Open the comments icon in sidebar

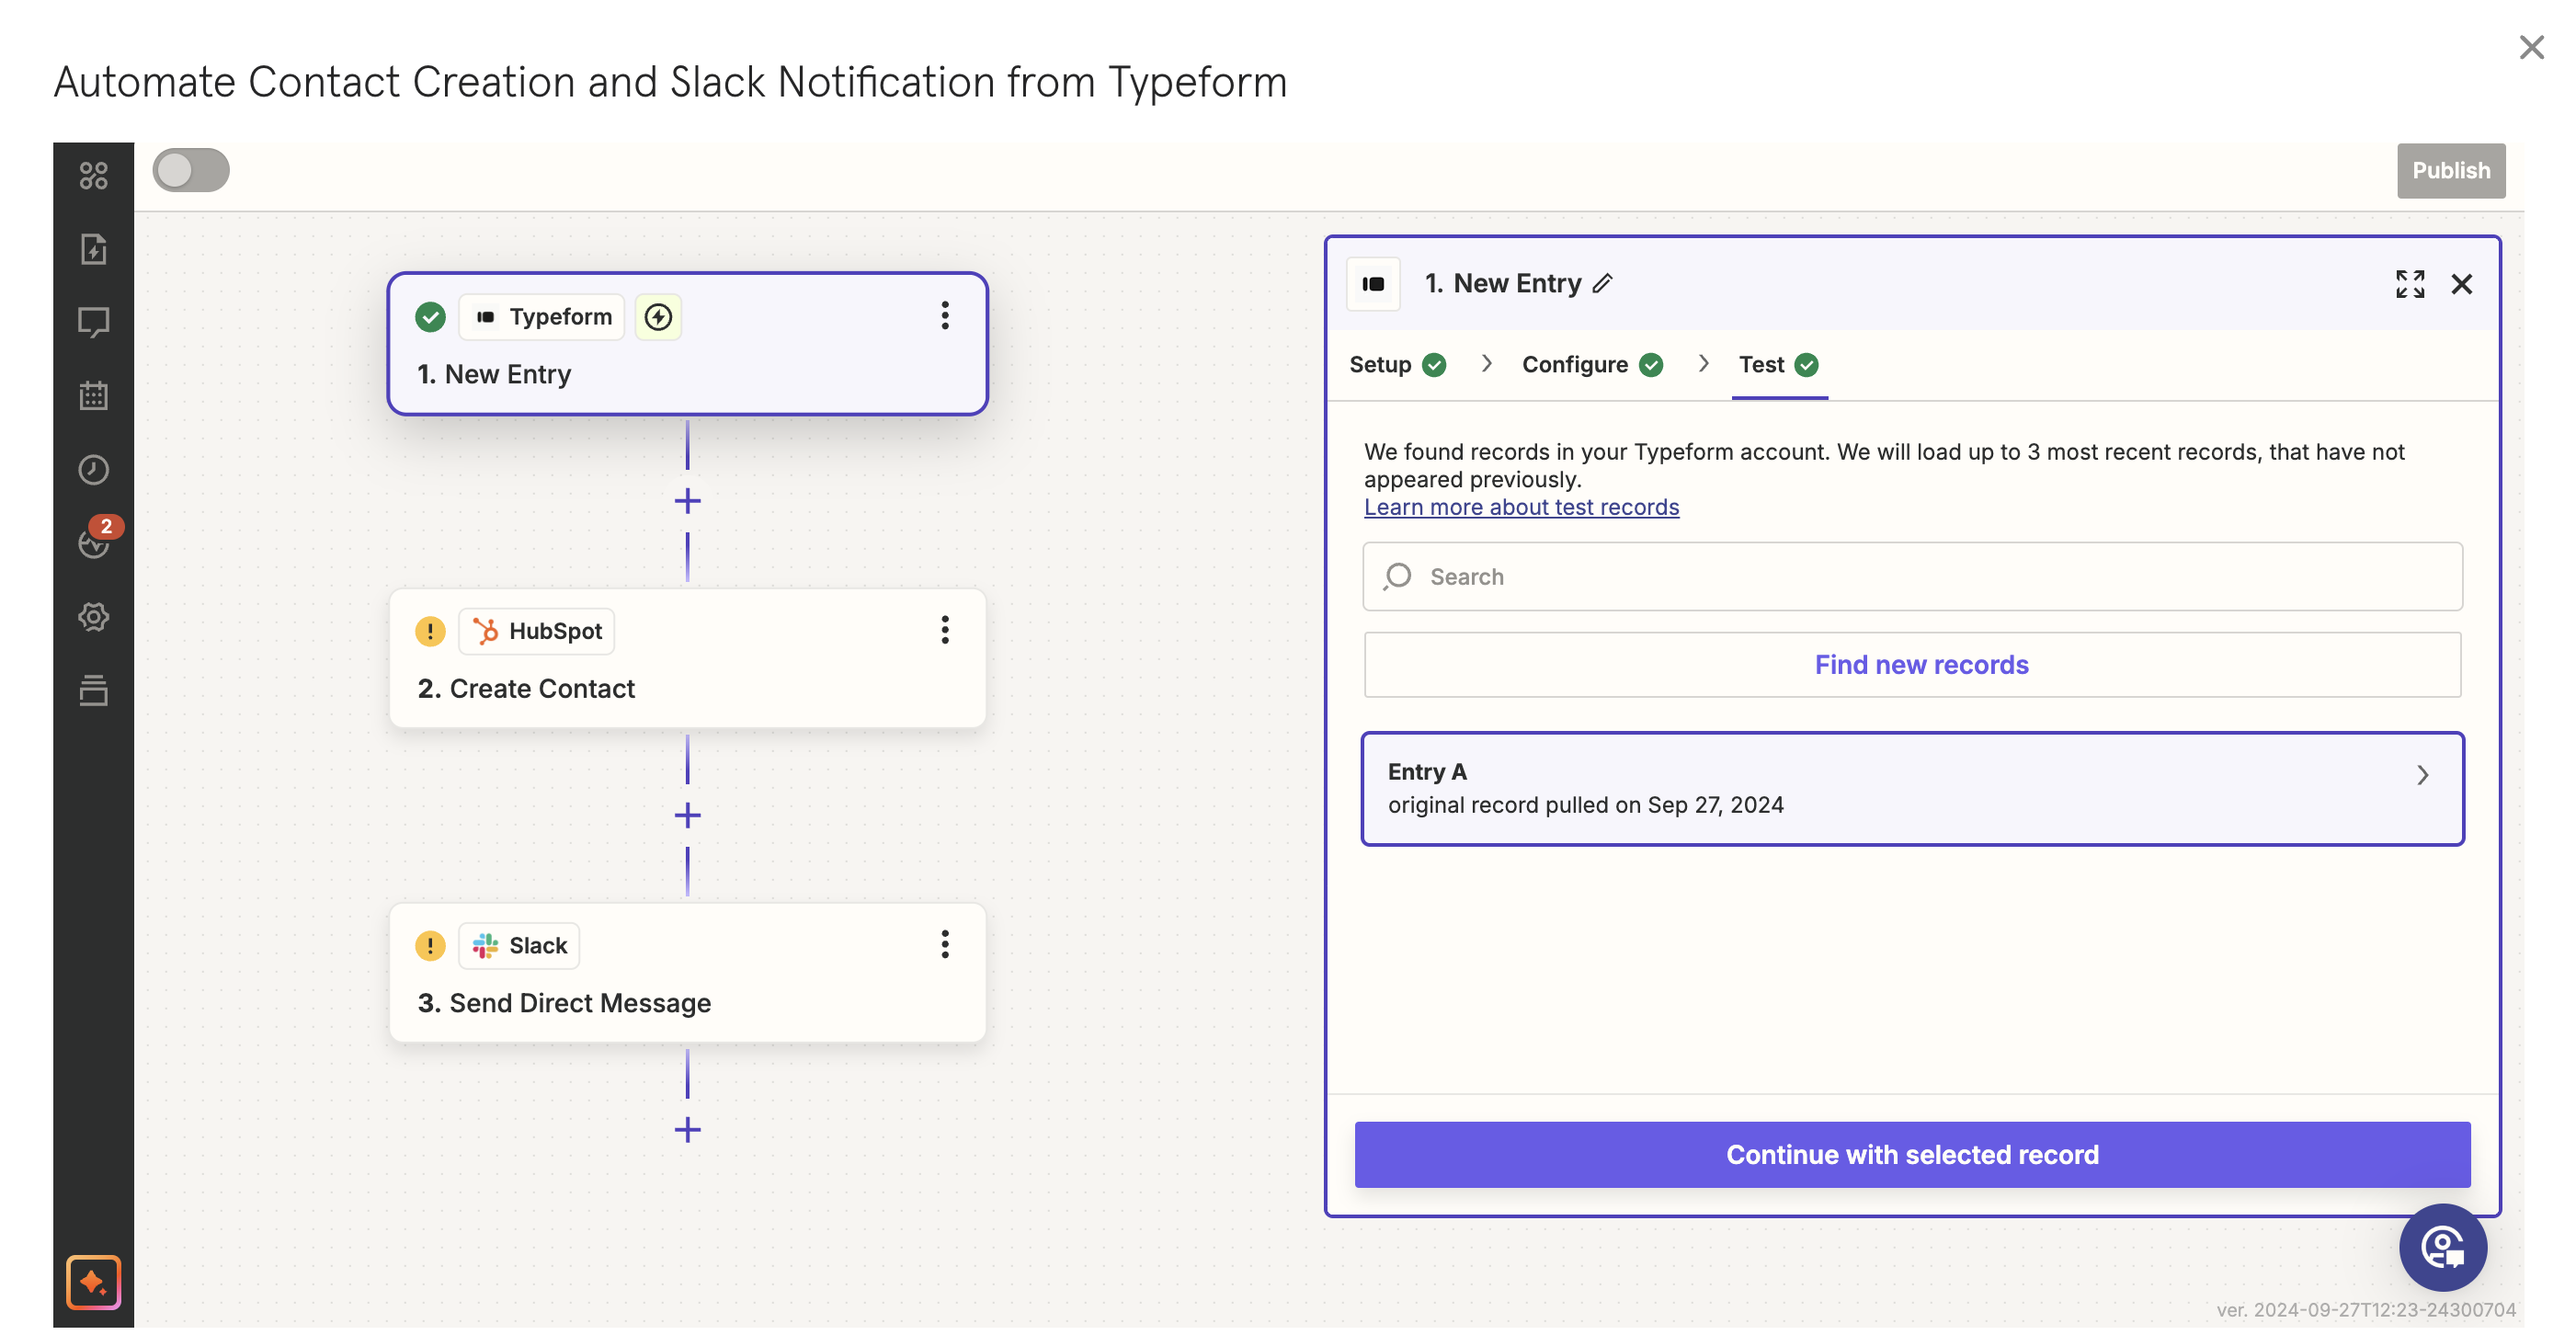click(x=93, y=322)
